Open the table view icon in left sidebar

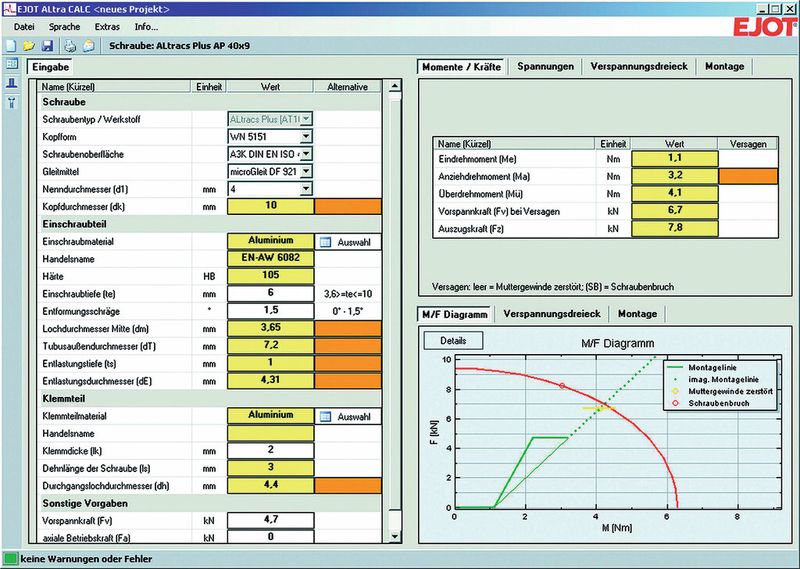point(12,64)
